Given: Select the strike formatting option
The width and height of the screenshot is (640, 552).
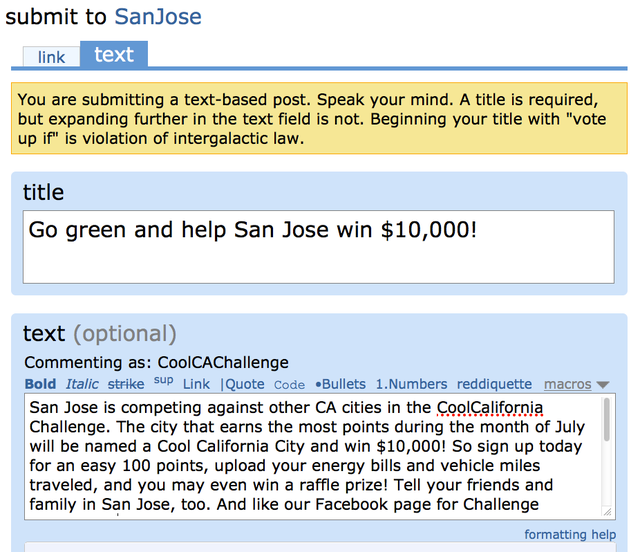Looking at the screenshot, I should [125, 384].
